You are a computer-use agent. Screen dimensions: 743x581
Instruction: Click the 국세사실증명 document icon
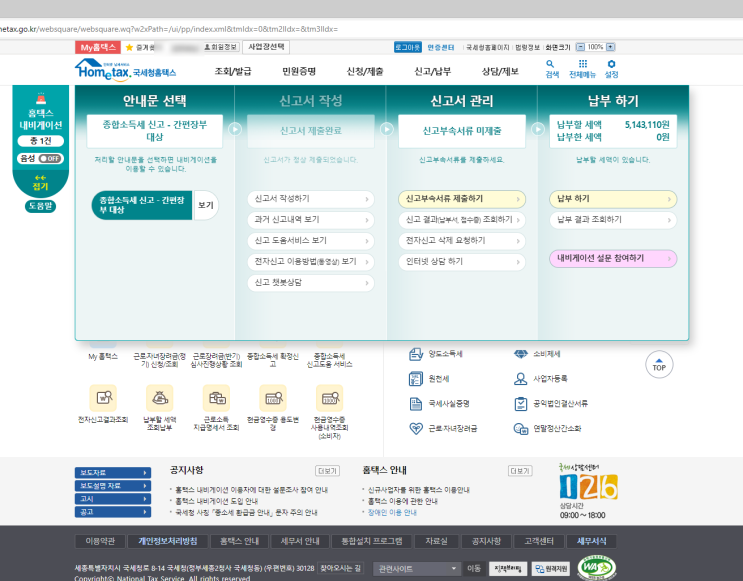pos(416,404)
